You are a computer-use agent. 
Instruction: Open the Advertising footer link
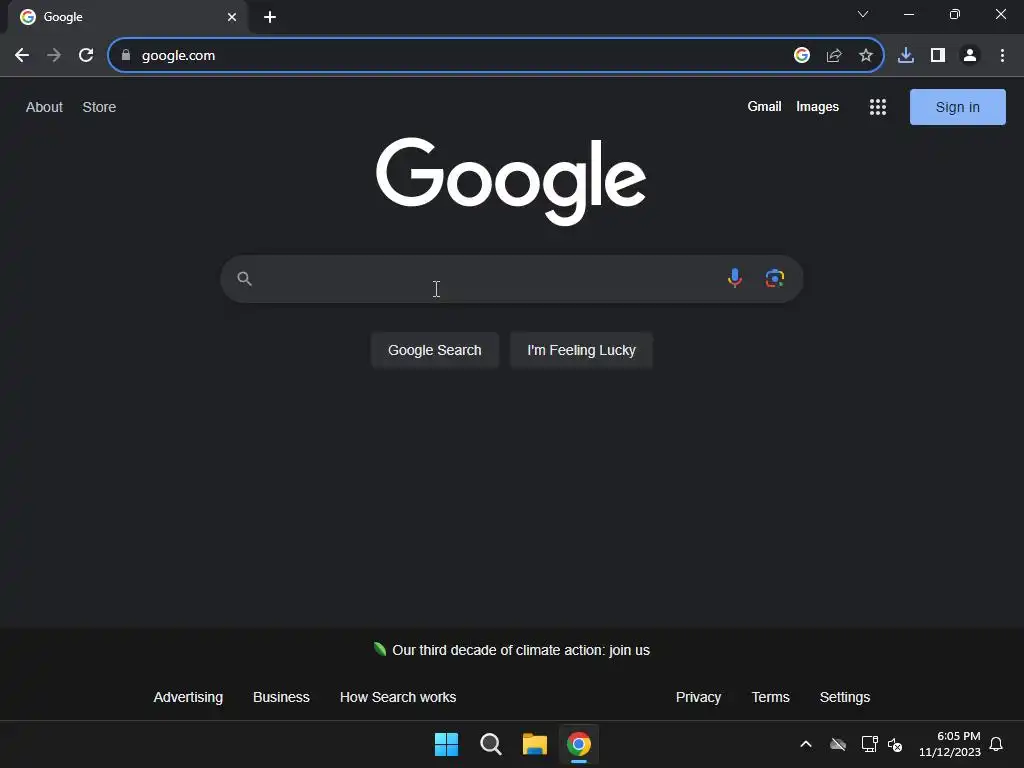(x=188, y=697)
